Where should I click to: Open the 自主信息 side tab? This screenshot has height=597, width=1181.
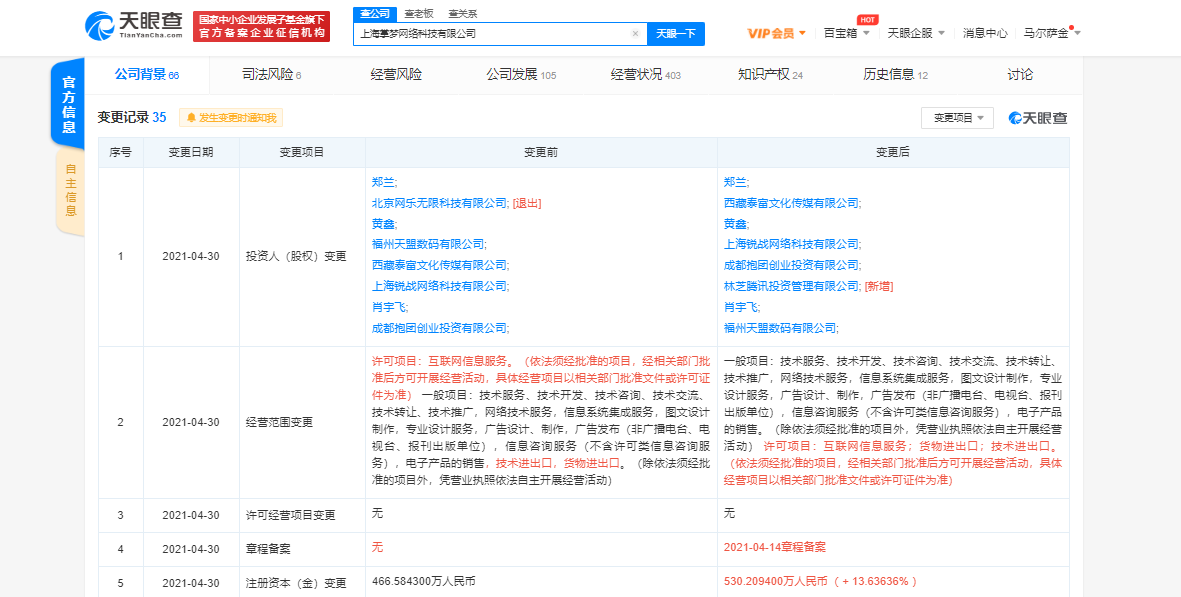click(x=69, y=190)
